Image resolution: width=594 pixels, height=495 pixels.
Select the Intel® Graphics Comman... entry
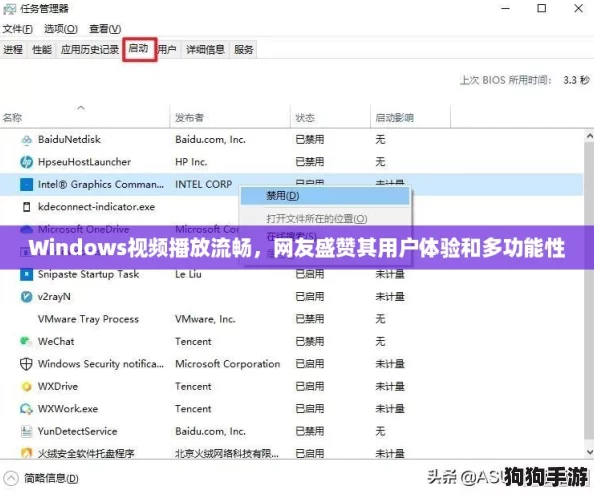coord(101,184)
